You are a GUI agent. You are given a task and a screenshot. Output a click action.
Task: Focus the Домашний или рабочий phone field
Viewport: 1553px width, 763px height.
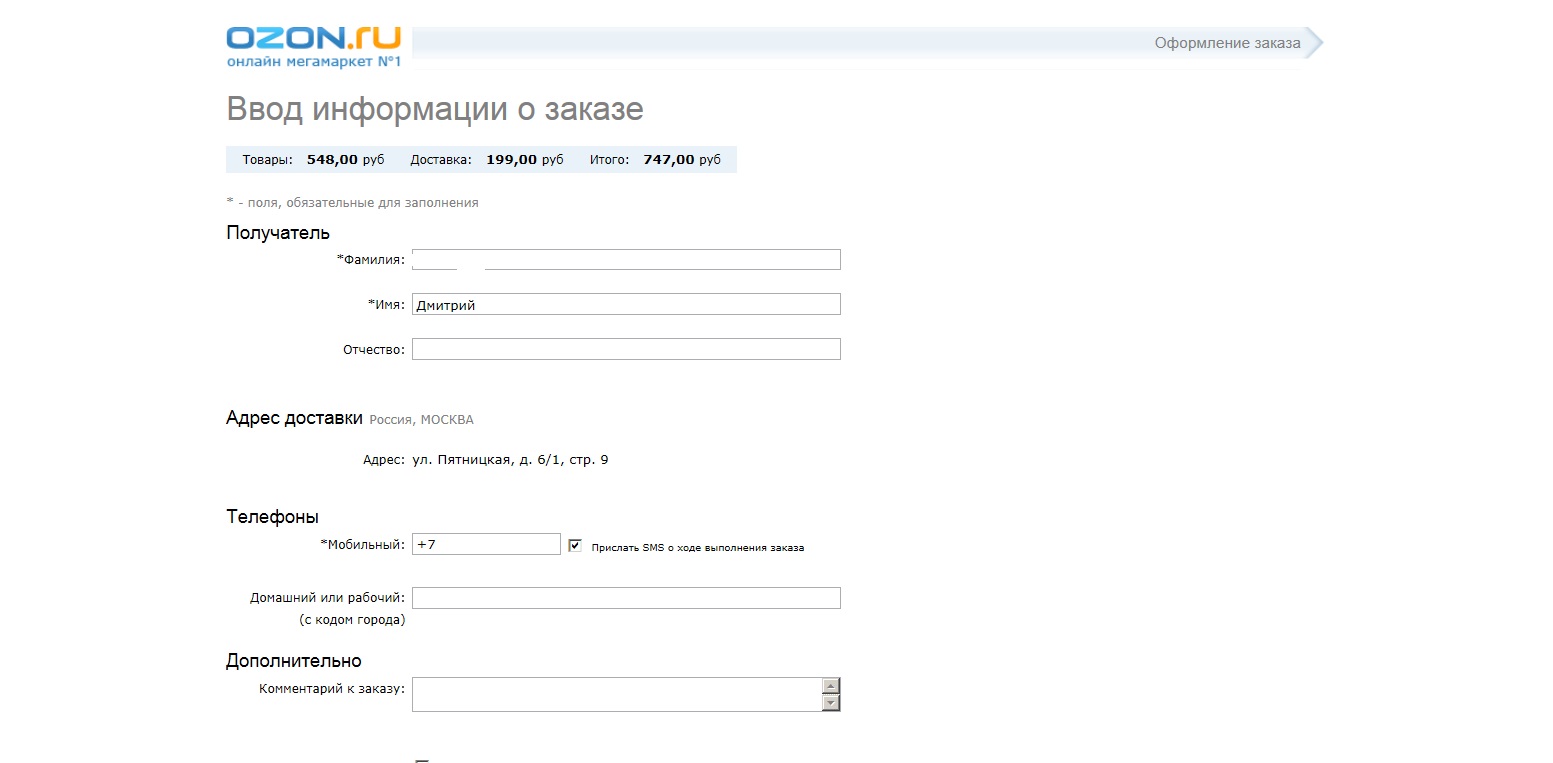pos(625,598)
